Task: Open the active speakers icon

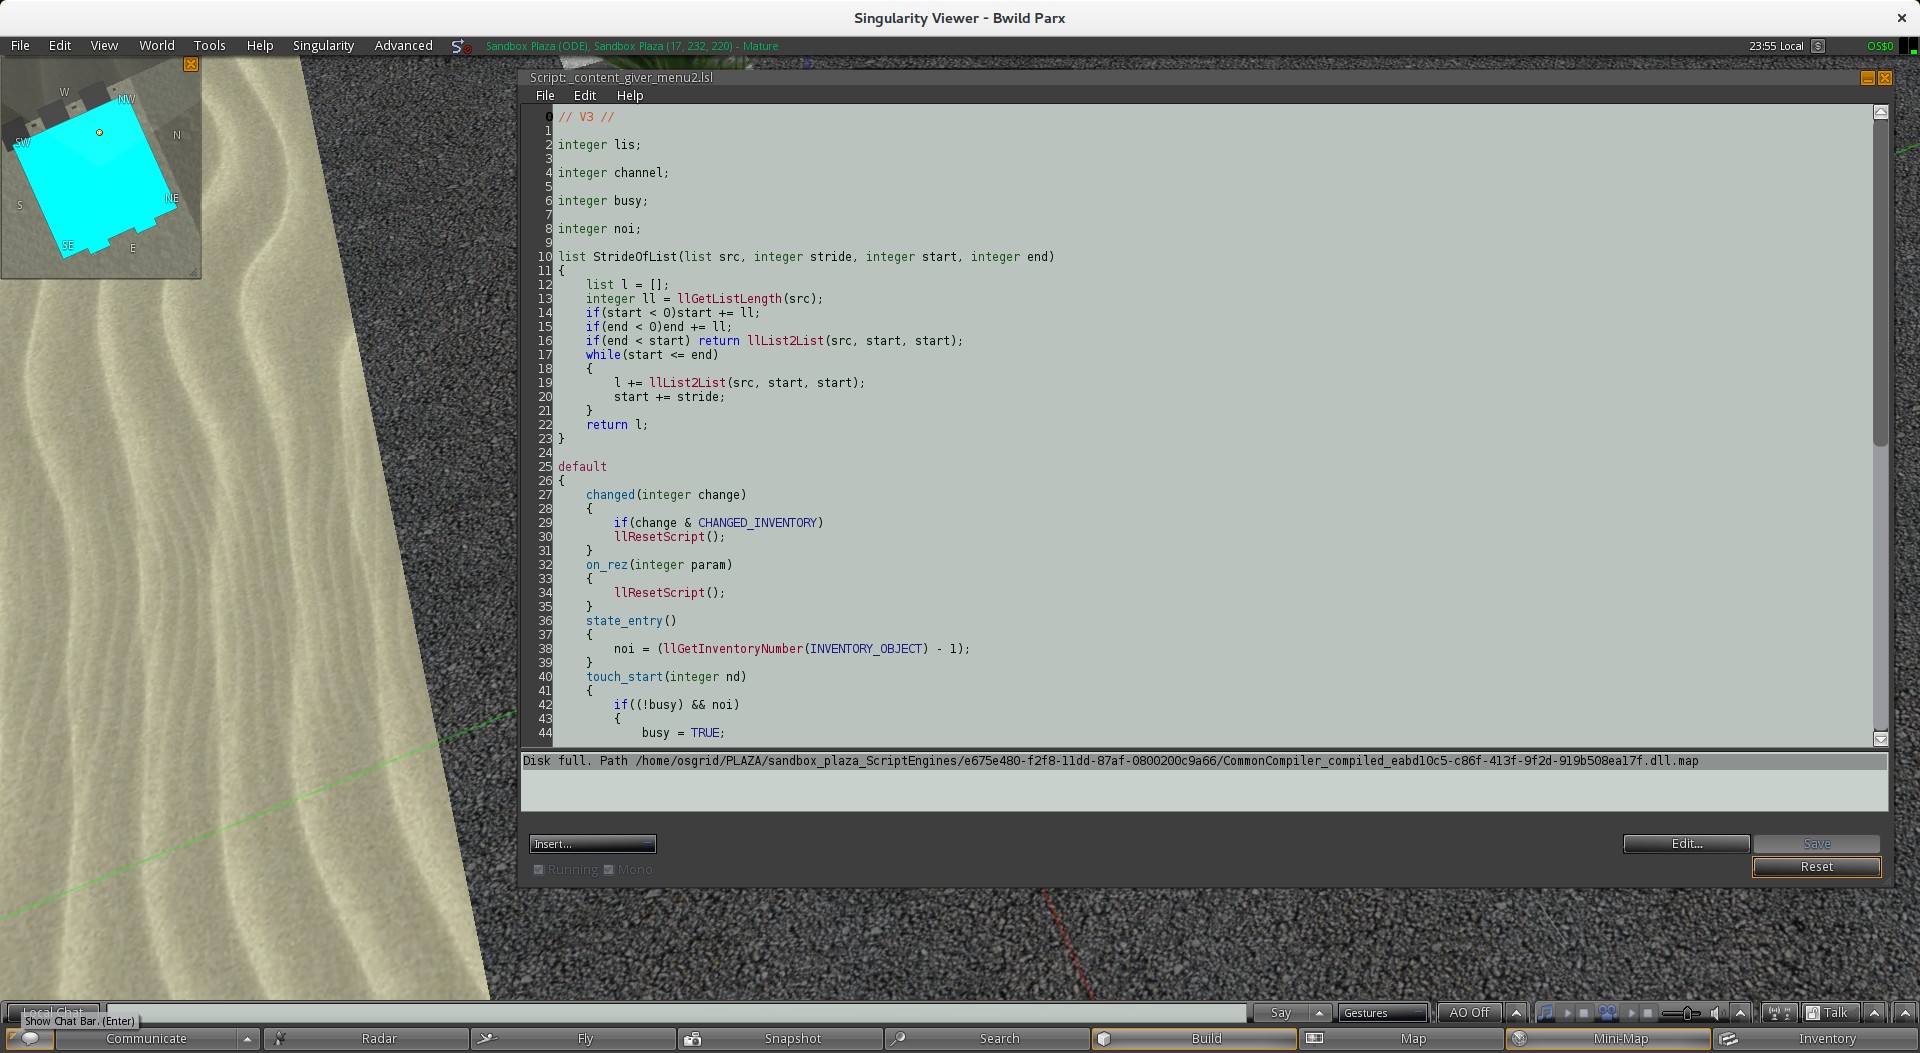Action: click(1779, 1013)
